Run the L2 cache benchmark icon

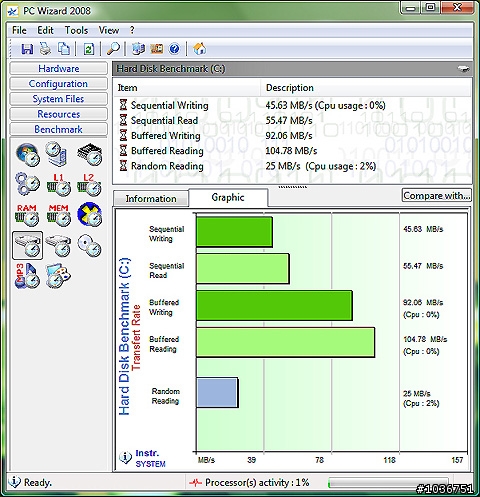point(89,185)
